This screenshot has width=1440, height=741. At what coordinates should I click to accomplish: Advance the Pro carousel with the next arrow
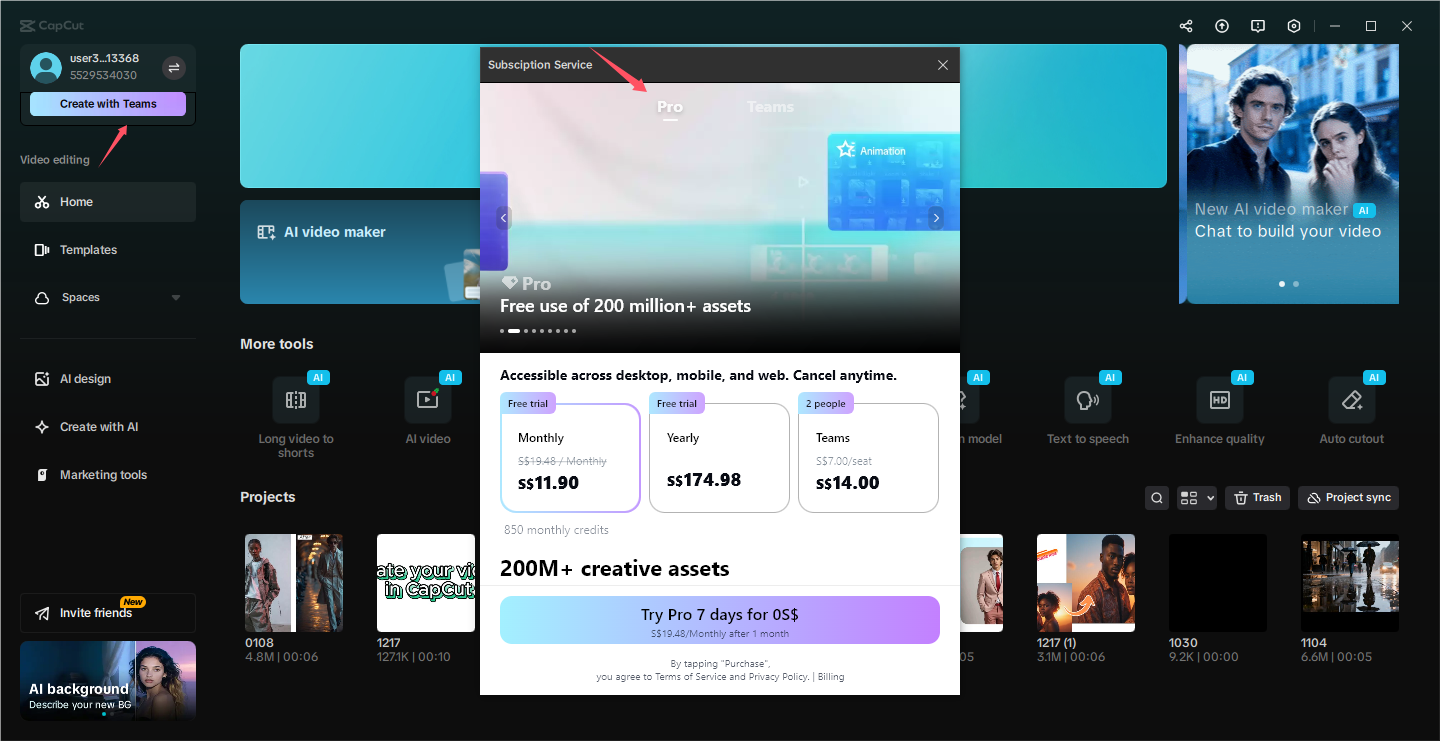936,217
